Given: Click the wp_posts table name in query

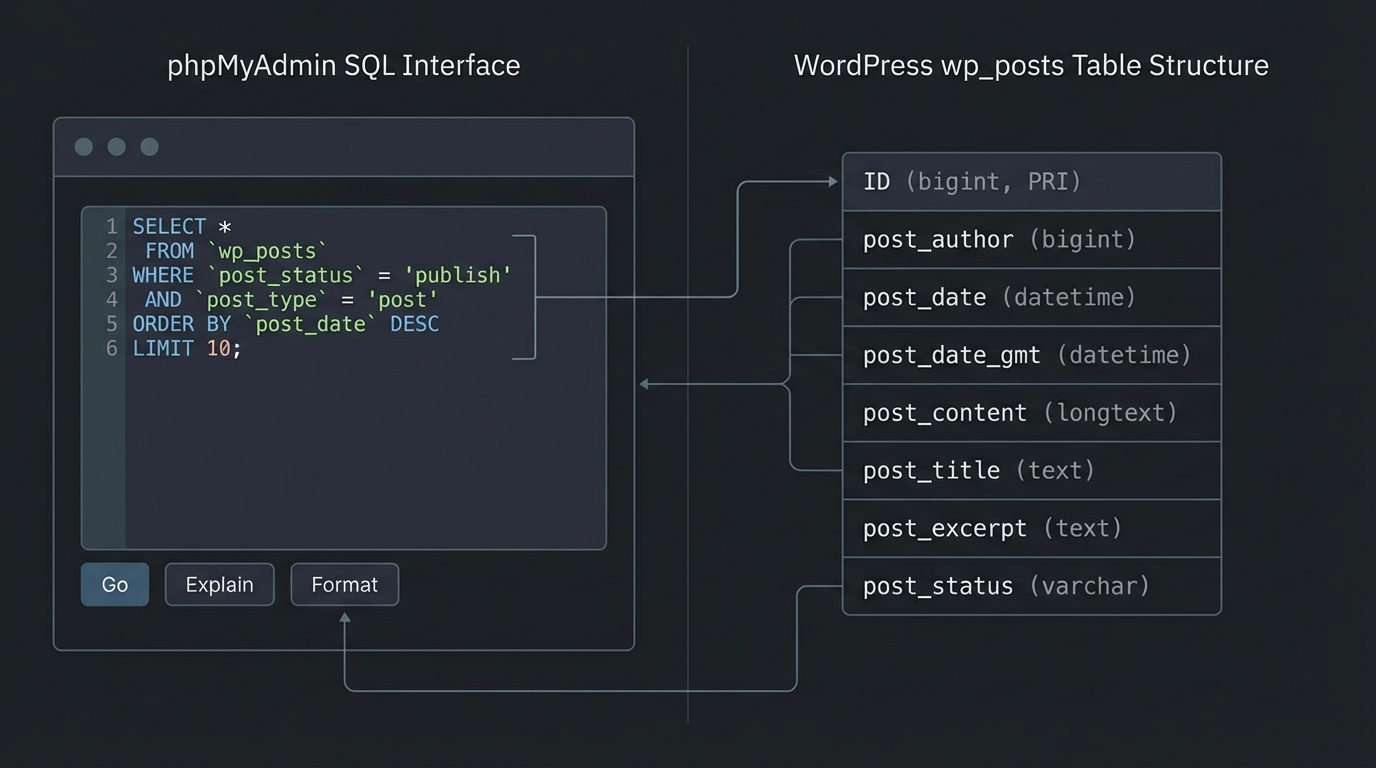Looking at the screenshot, I should point(268,250).
